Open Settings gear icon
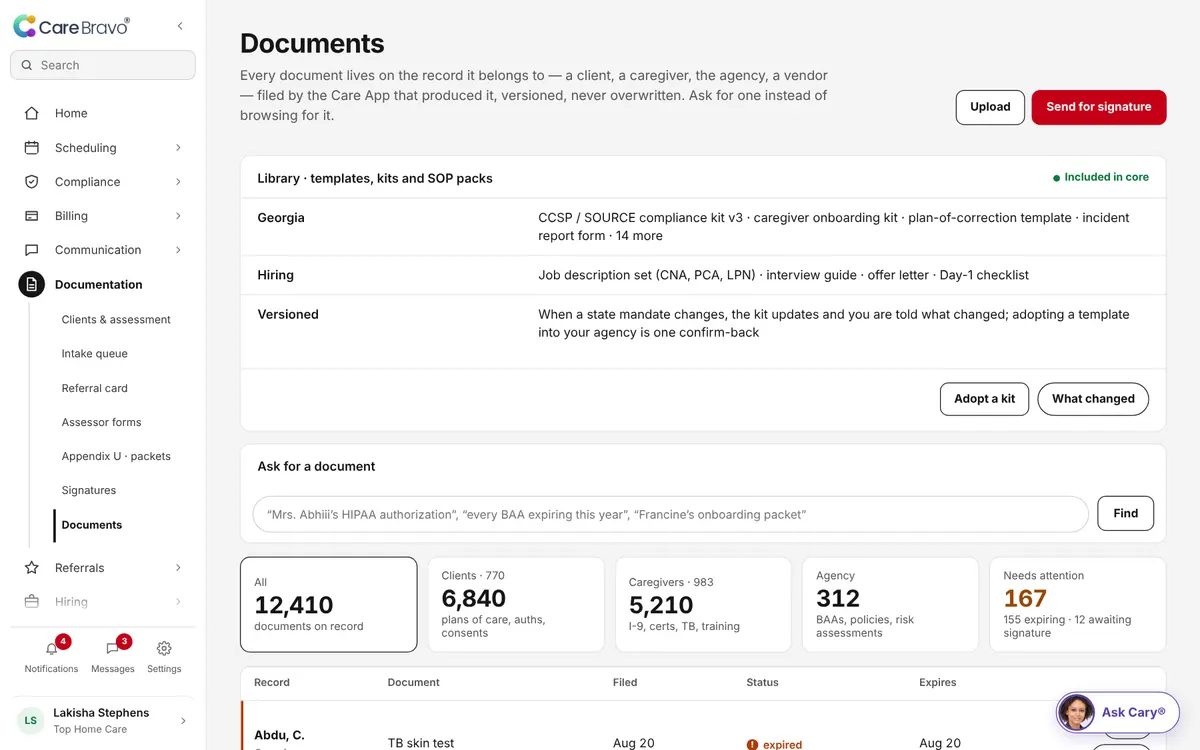 click(164, 648)
